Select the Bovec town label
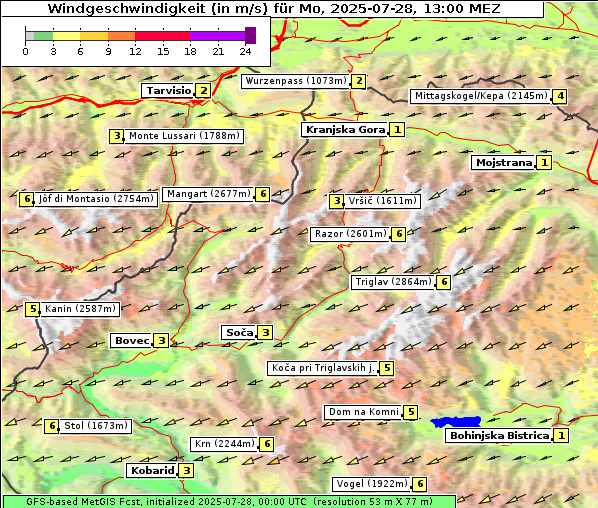Image resolution: width=598 pixels, height=508 pixels. 132,341
